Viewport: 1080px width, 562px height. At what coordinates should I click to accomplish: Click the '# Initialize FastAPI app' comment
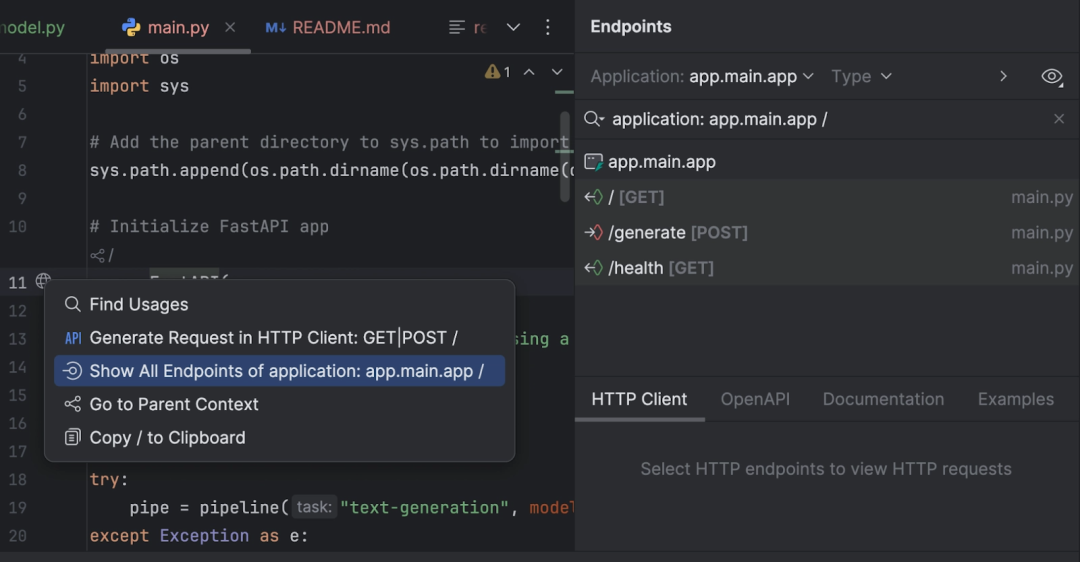click(209, 227)
